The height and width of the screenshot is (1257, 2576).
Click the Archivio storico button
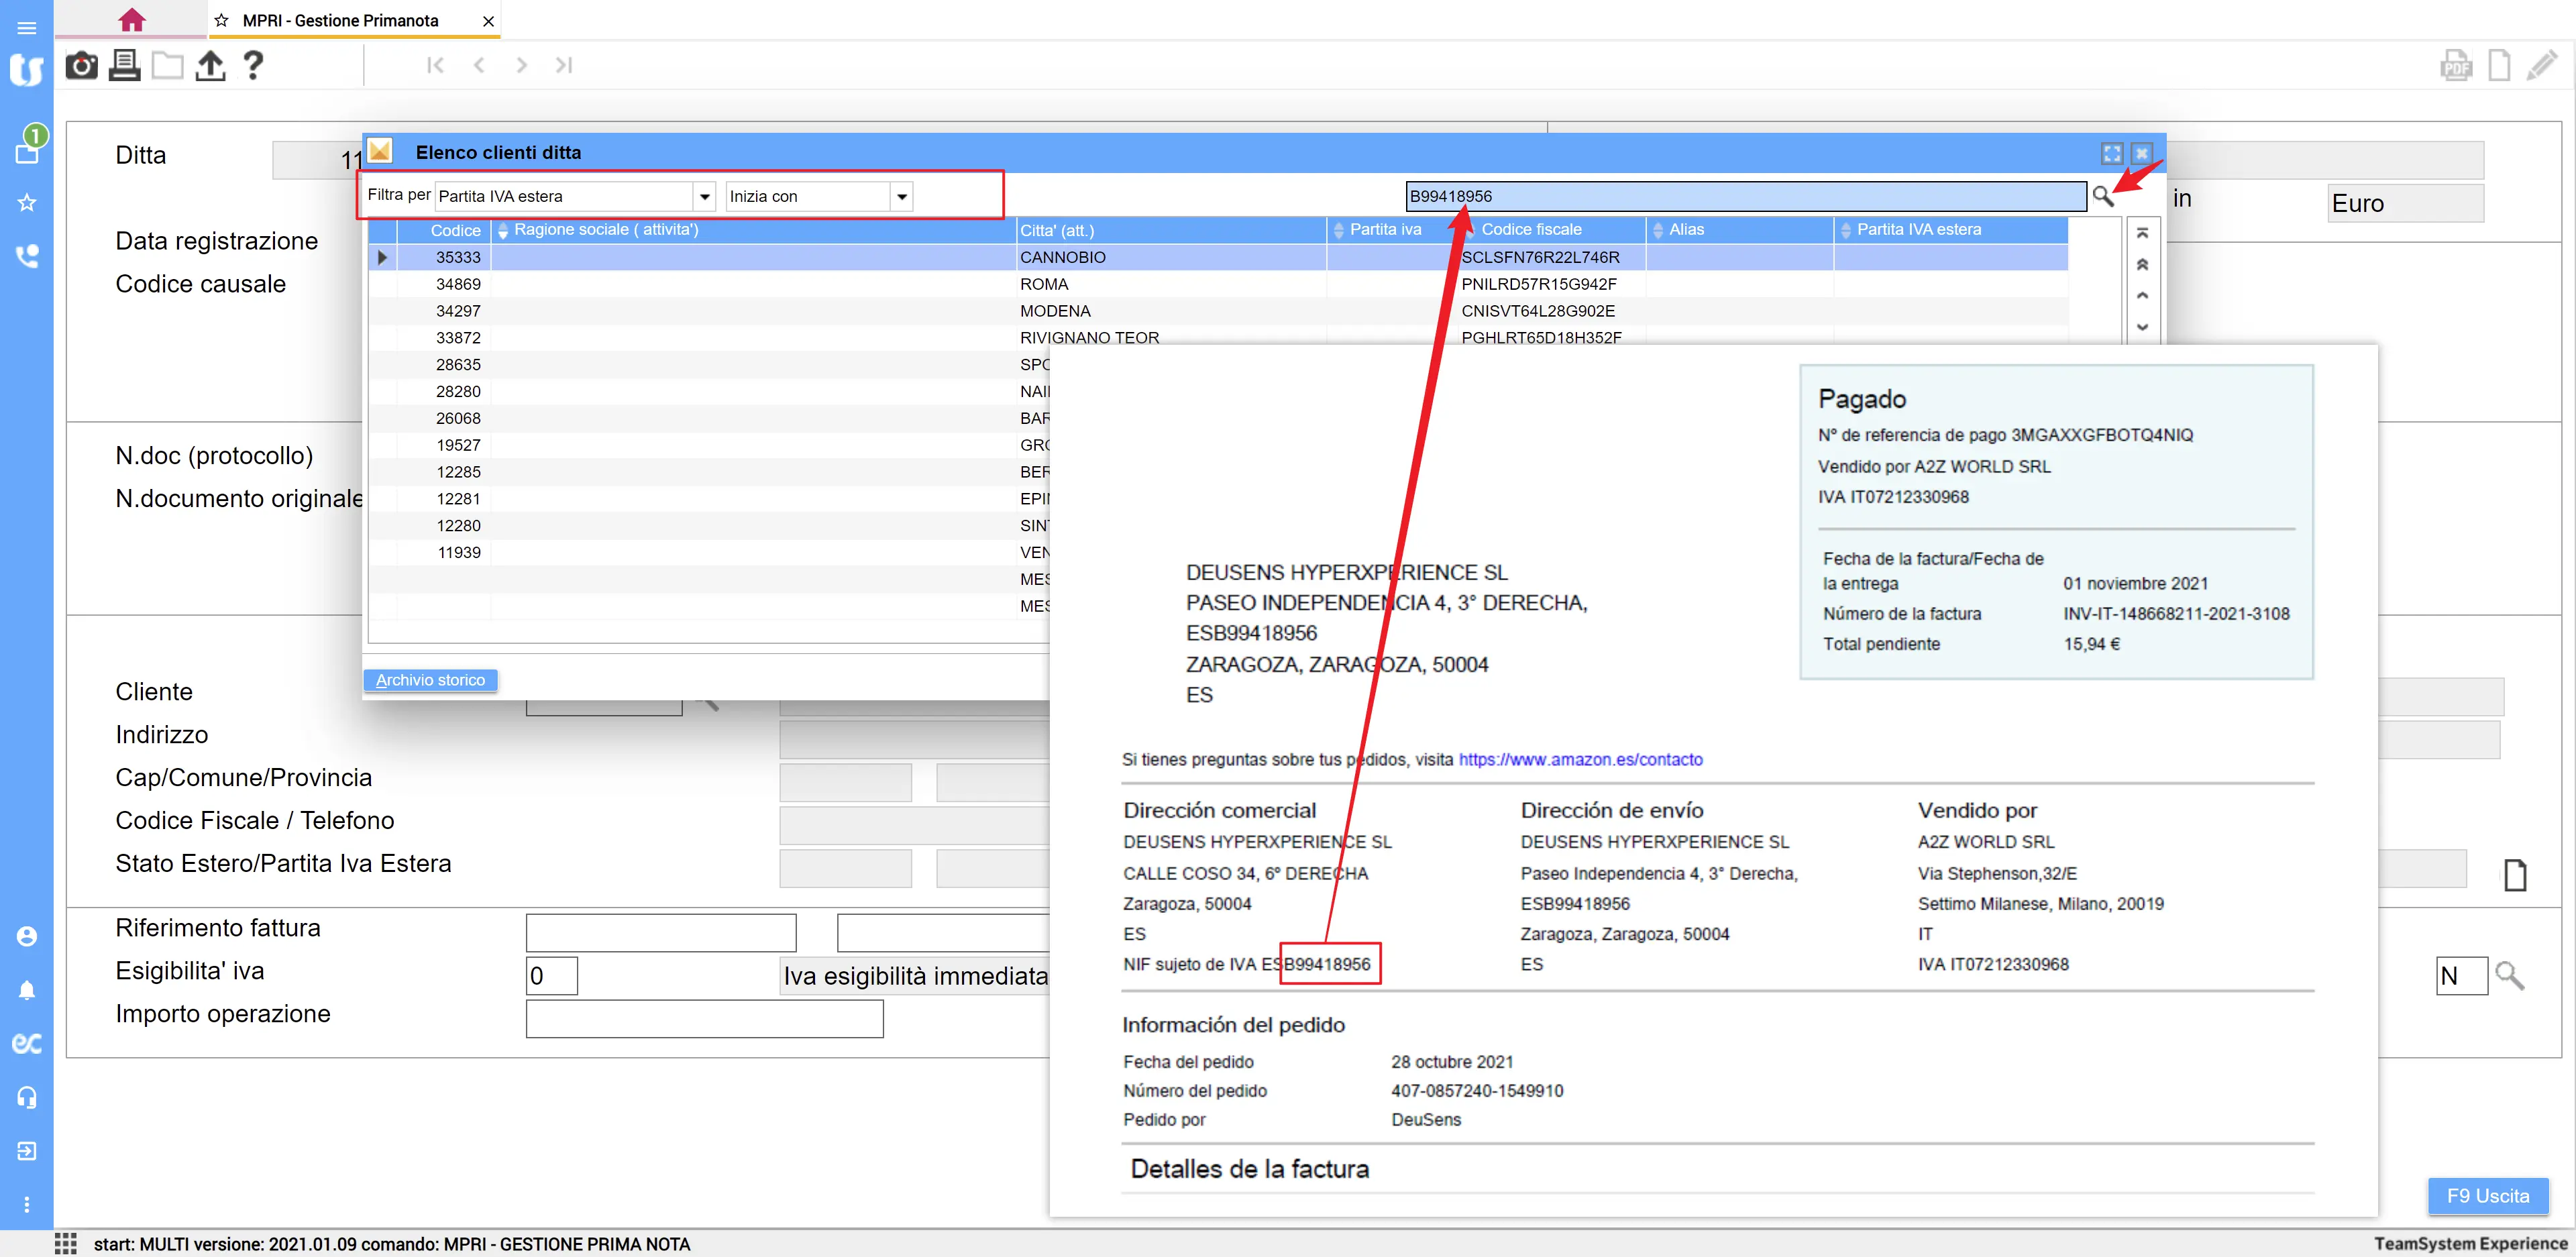[430, 680]
